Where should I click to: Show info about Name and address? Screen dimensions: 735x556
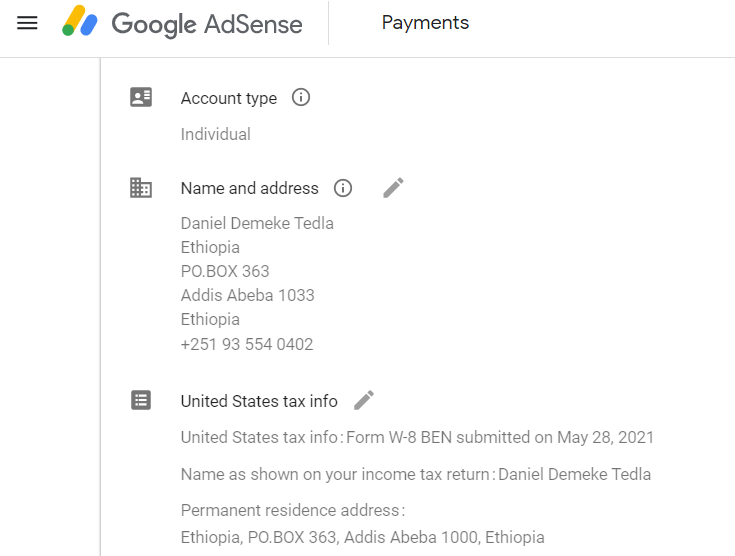(x=343, y=188)
